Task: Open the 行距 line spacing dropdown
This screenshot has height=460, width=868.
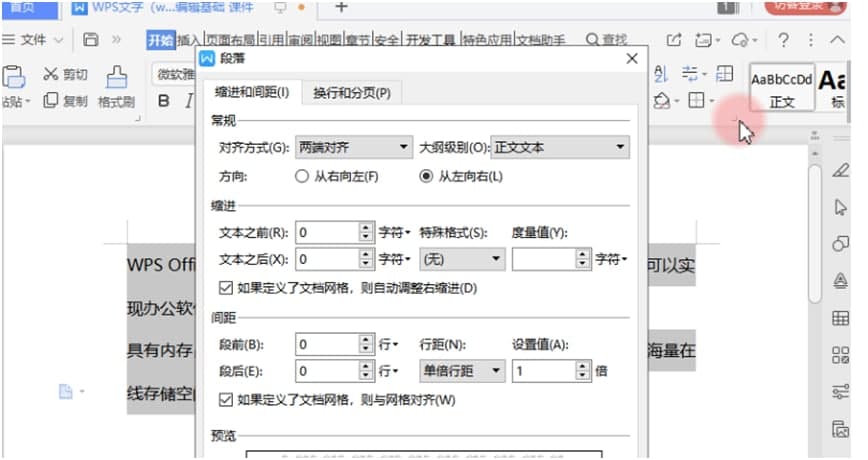Action: (x=462, y=371)
